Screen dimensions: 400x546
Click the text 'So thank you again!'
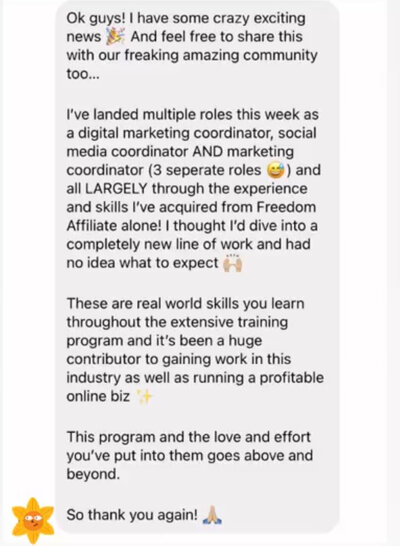coord(132,515)
